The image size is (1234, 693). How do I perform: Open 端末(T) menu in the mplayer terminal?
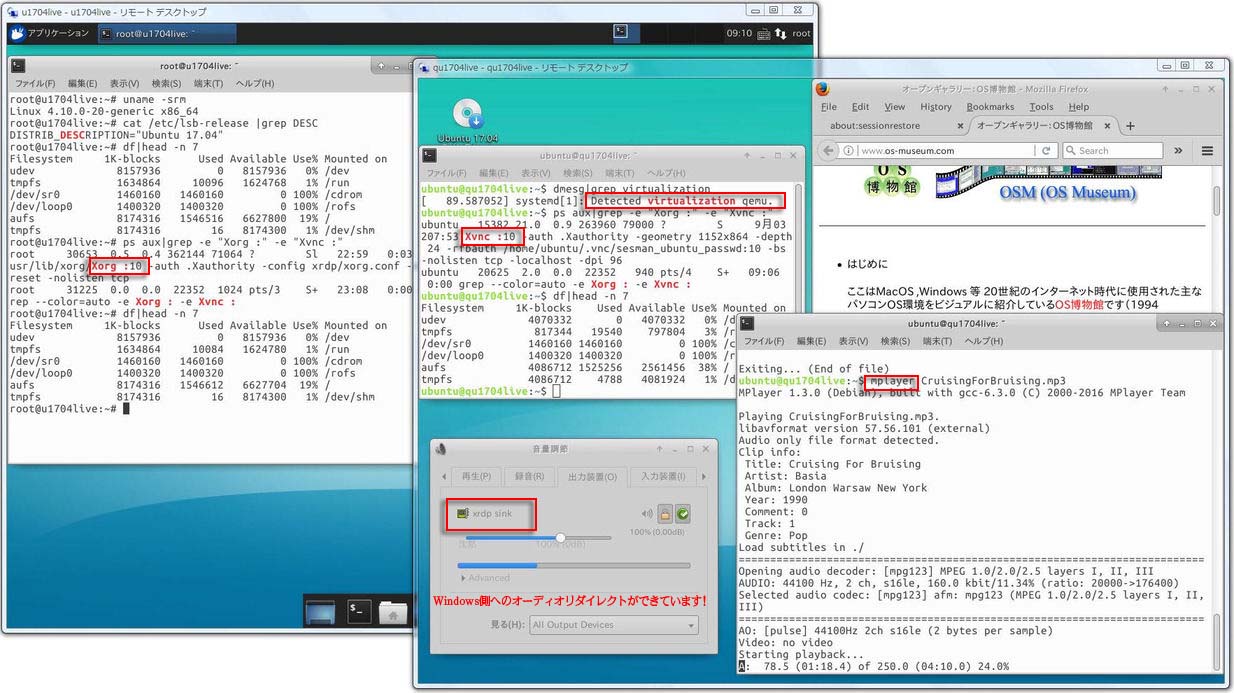[x=937, y=341]
